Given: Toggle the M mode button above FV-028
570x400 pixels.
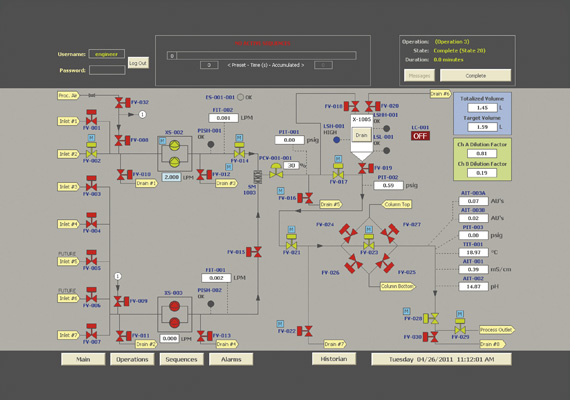Looking at the screenshot, I should [x=406, y=311].
